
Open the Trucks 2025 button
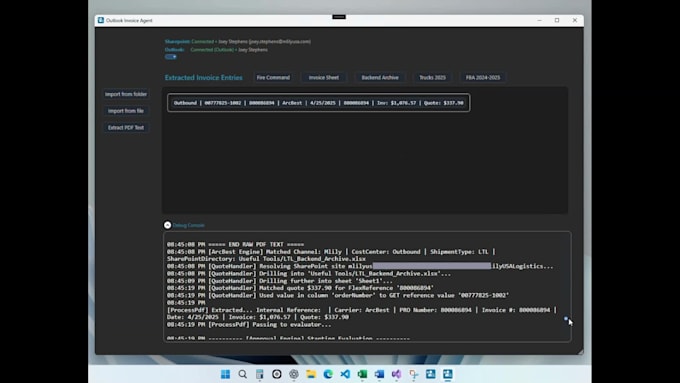click(432, 78)
